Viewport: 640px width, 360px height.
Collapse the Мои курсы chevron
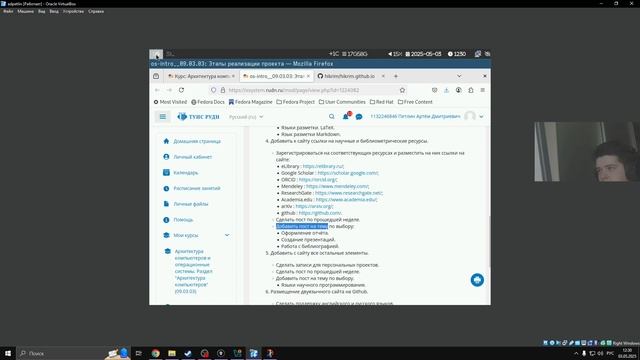tap(227, 235)
